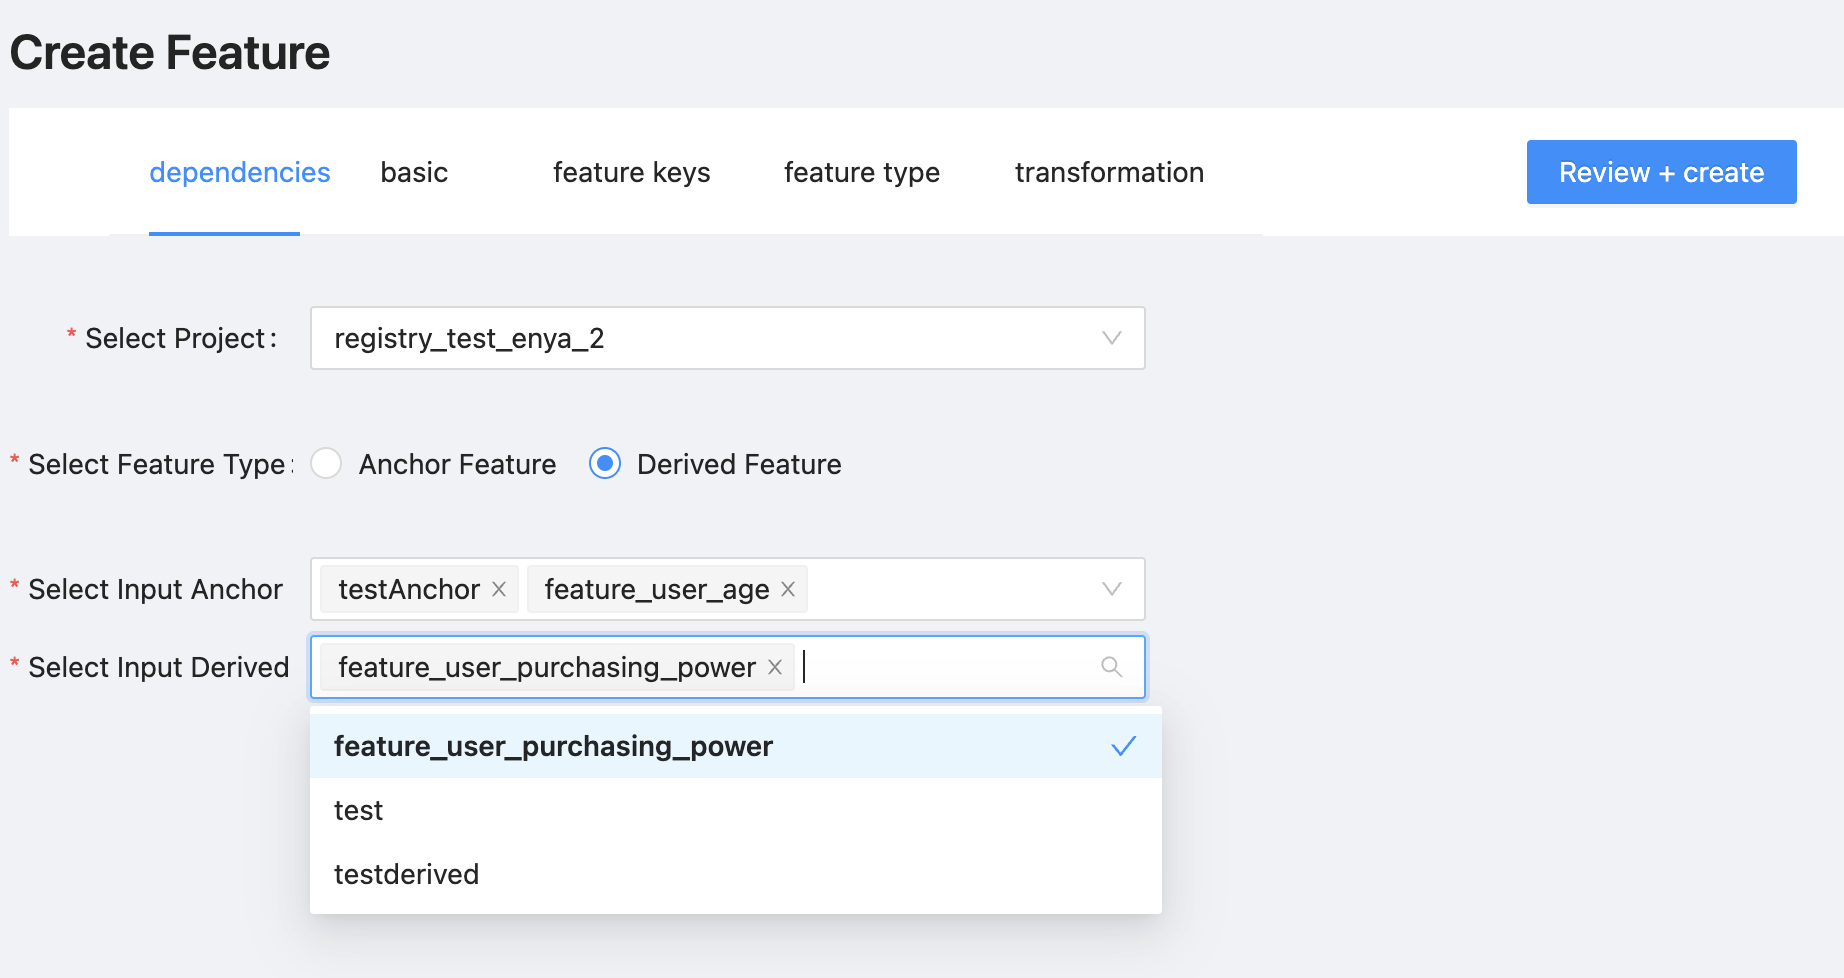Image resolution: width=1844 pixels, height=978 pixels.
Task: Click the registry_test_enya_2 project field
Action: 700,338
